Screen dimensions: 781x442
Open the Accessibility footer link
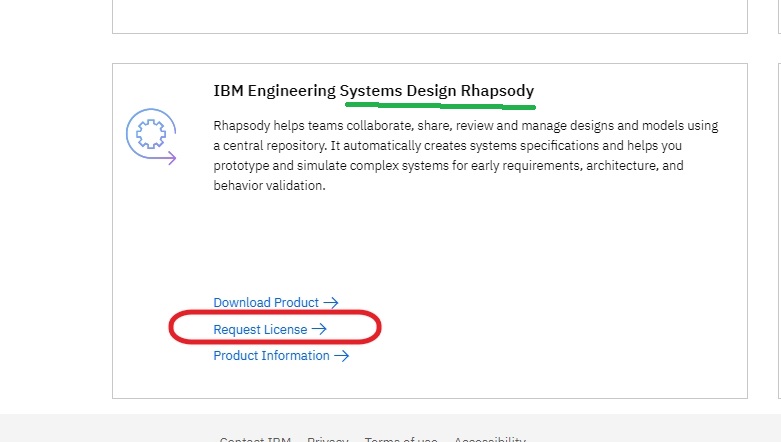pyautogui.click(x=490, y=439)
